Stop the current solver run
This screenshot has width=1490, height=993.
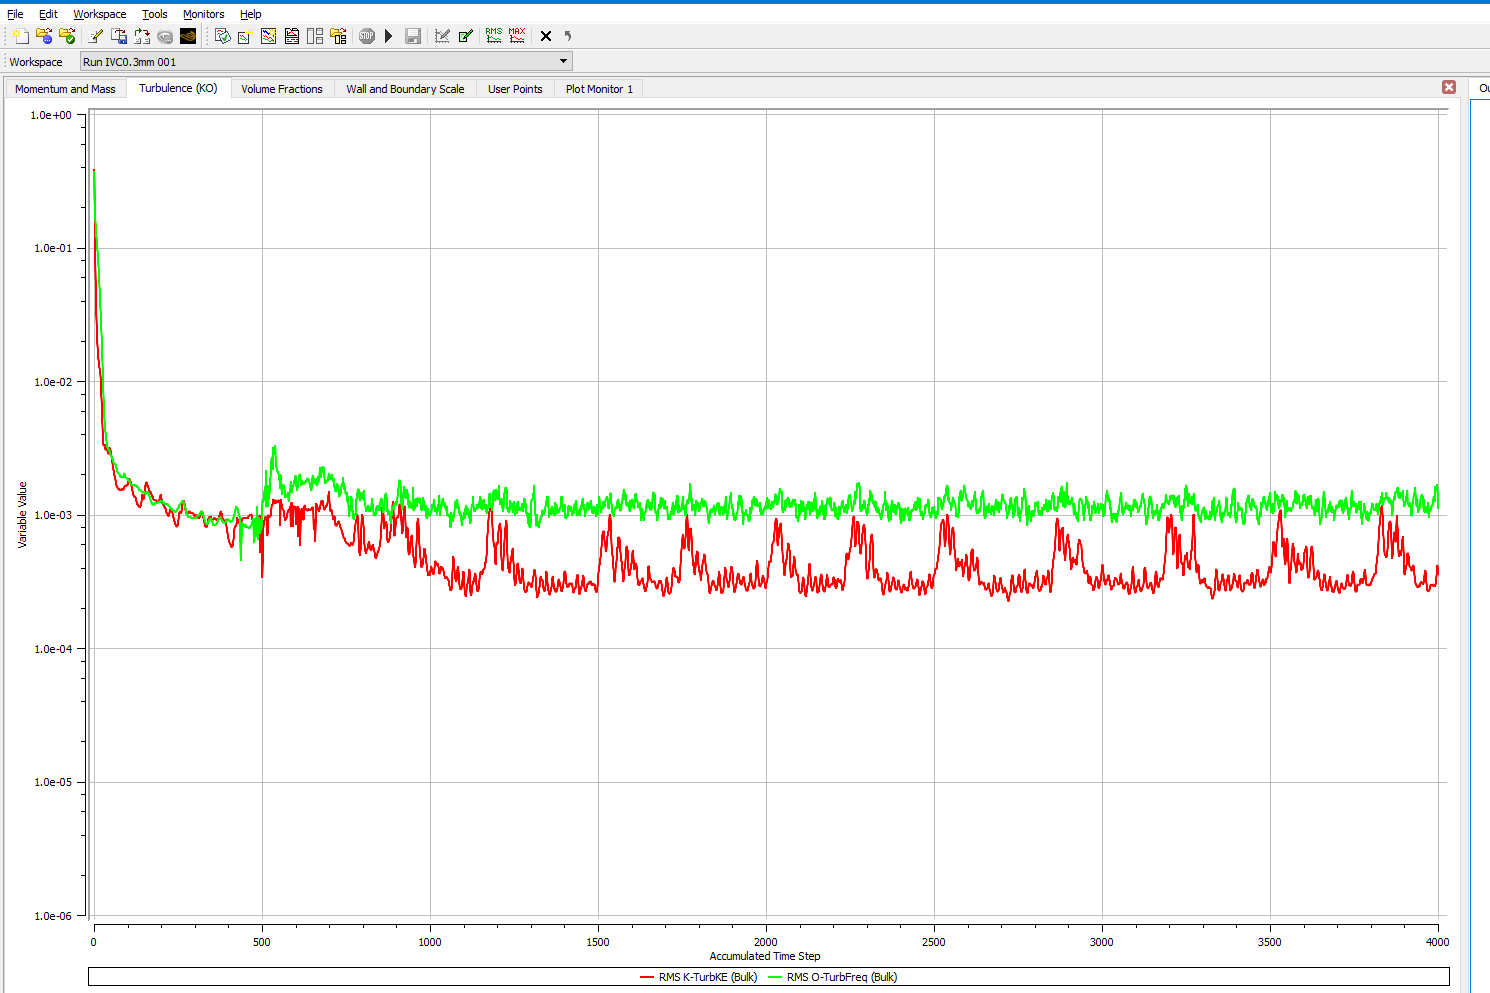pos(367,36)
